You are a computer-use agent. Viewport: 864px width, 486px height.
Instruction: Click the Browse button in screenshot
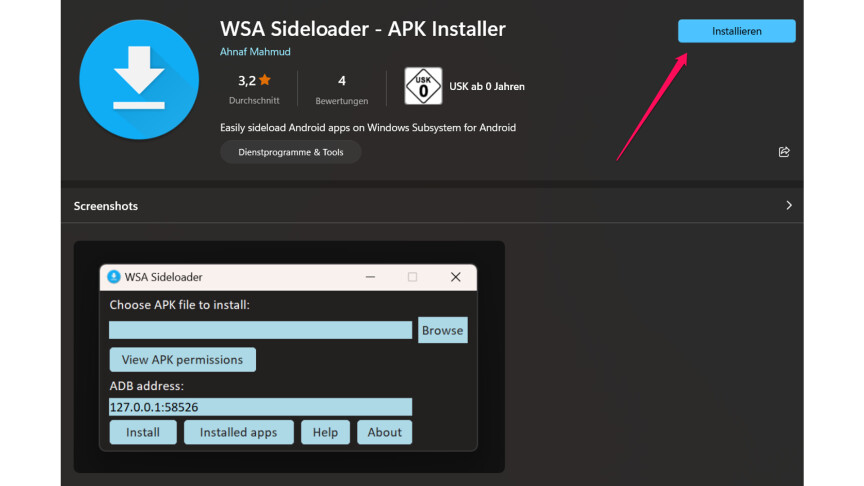[442, 330]
